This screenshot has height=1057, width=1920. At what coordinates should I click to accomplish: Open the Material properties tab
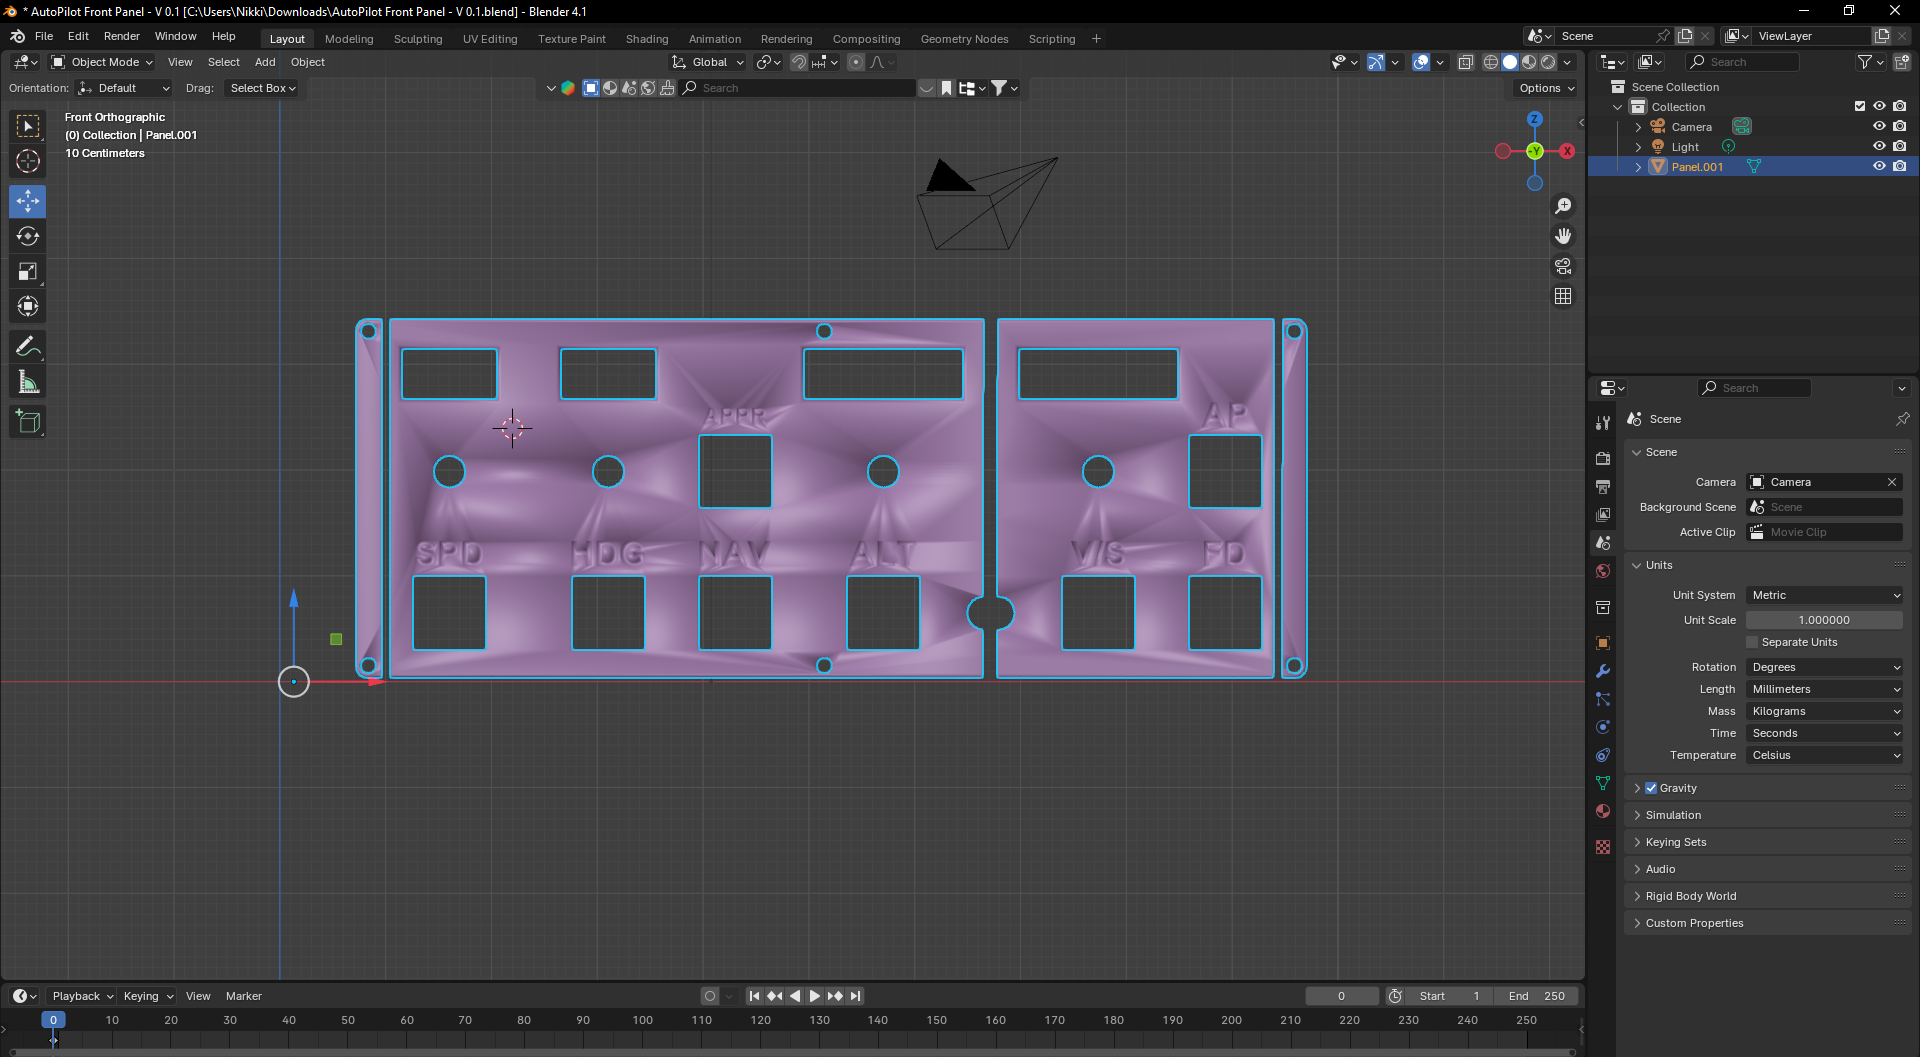click(1603, 811)
